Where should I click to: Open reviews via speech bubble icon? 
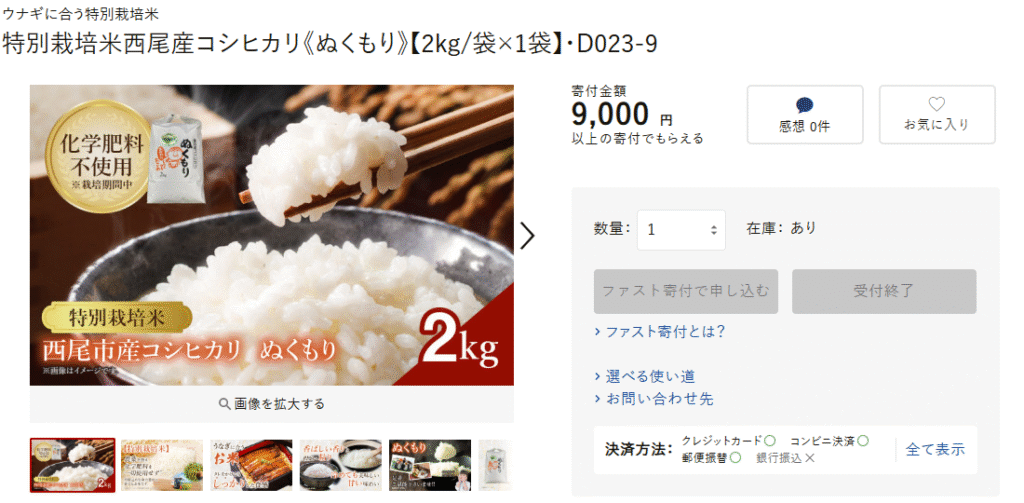pos(805,105)
